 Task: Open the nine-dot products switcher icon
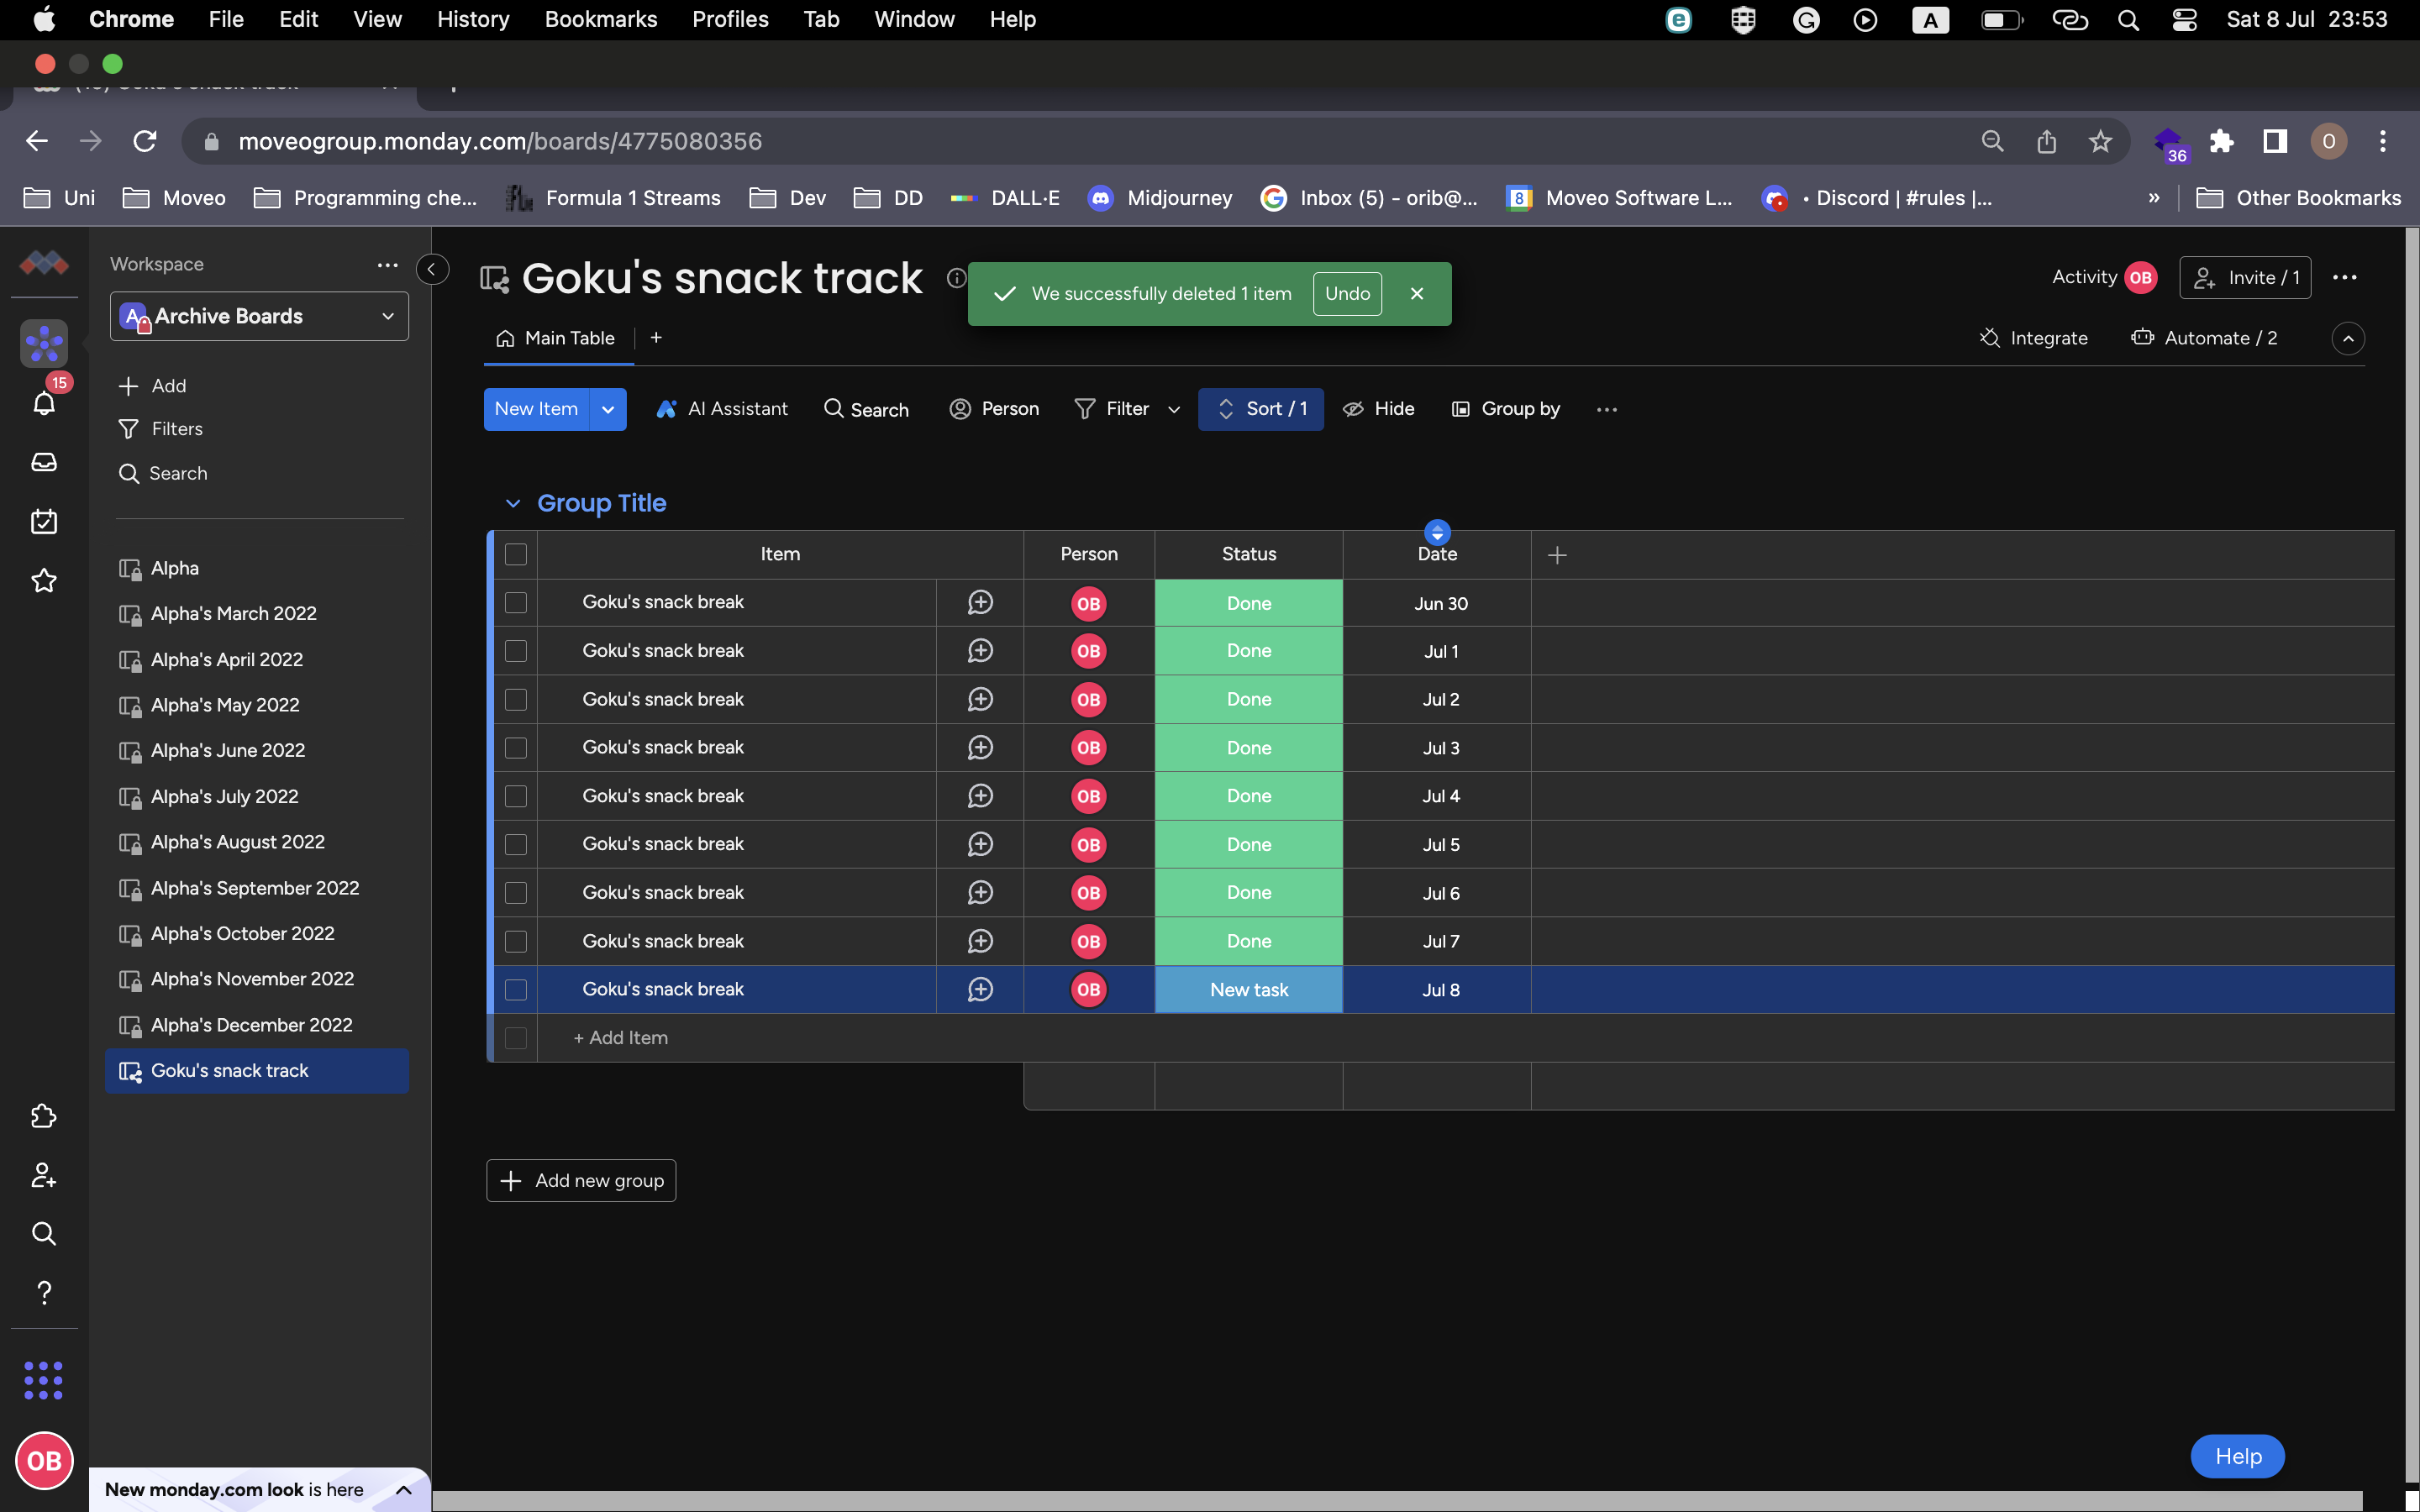click(44, 1380)
